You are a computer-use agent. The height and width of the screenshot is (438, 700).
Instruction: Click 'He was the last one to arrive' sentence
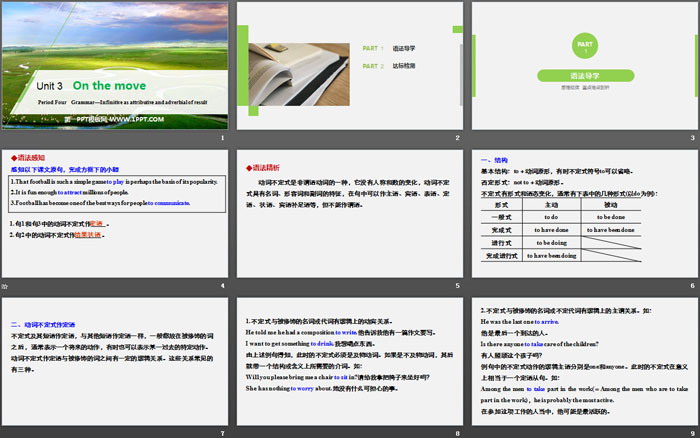pyautogui.click(x=520, y=321)
